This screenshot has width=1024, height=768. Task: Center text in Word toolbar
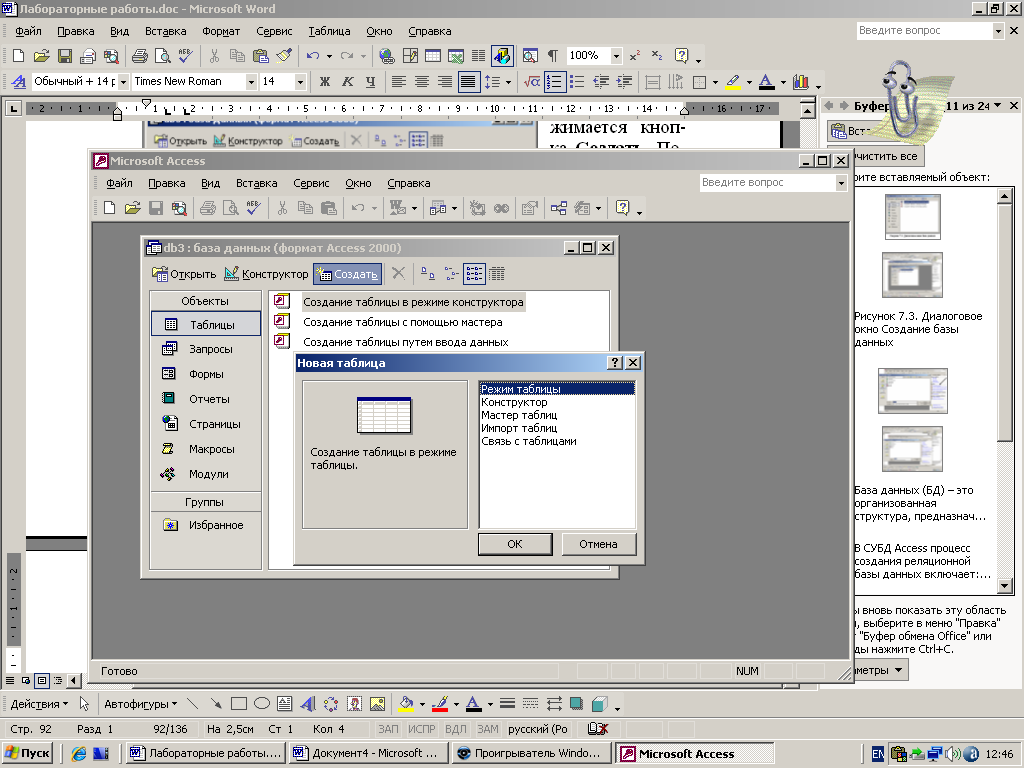422,82
